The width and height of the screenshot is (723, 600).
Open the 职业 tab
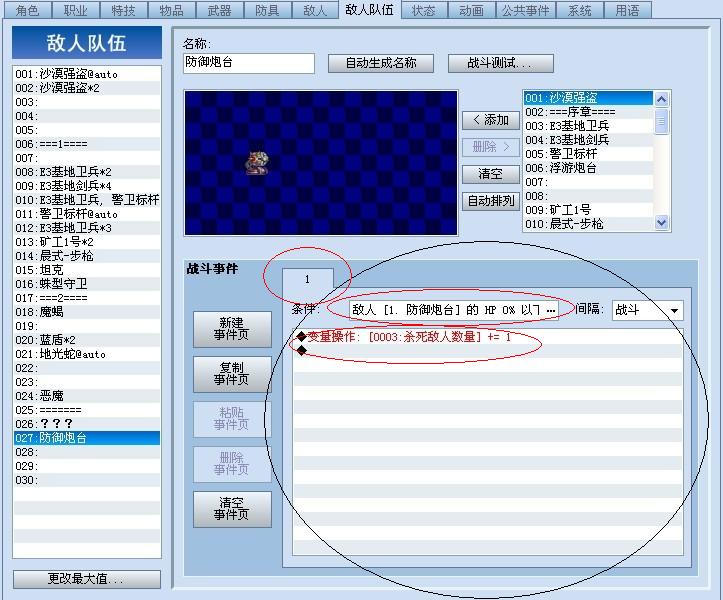pyautogui.click(x=76, y=10)
